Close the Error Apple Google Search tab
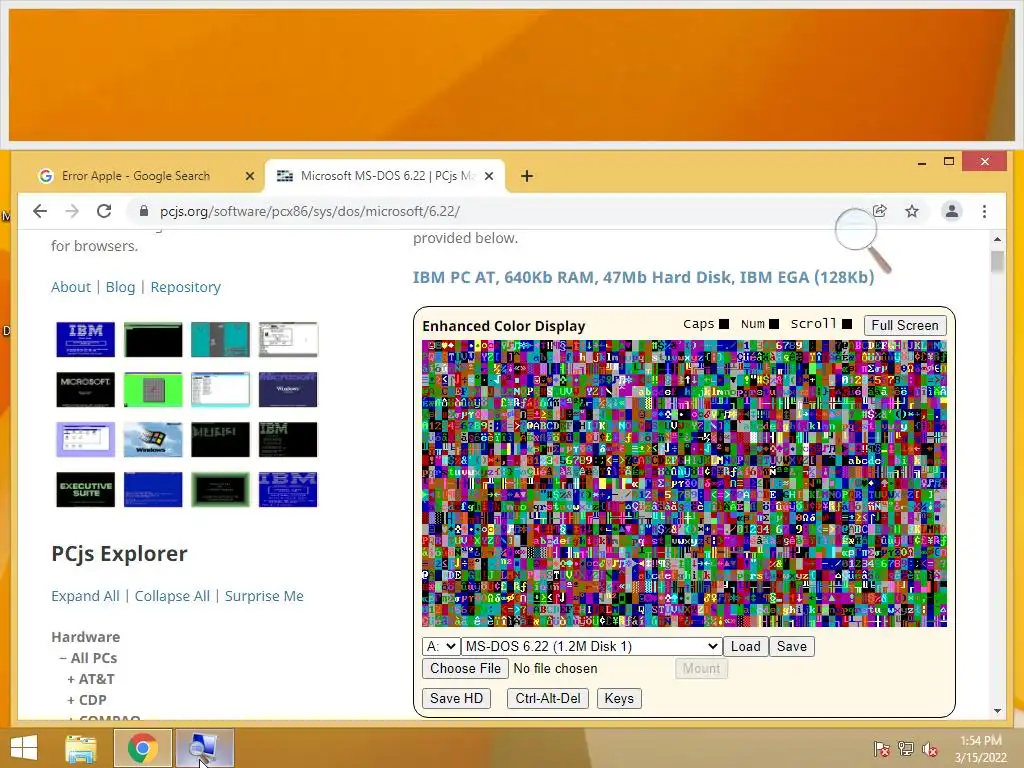This screenshot has height=768, width=1024. point(249,176)
